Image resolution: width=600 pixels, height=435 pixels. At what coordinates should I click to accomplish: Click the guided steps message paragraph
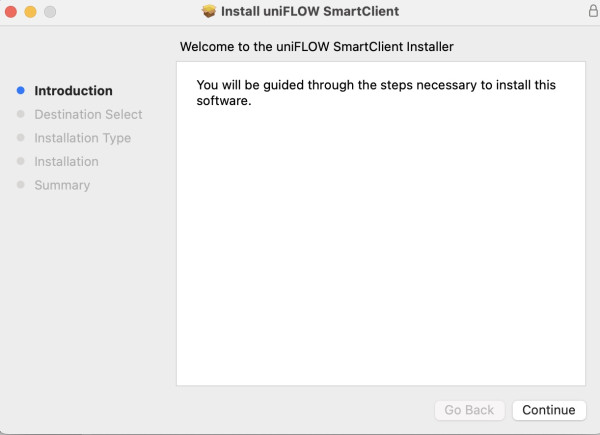[x=376, y=93]
